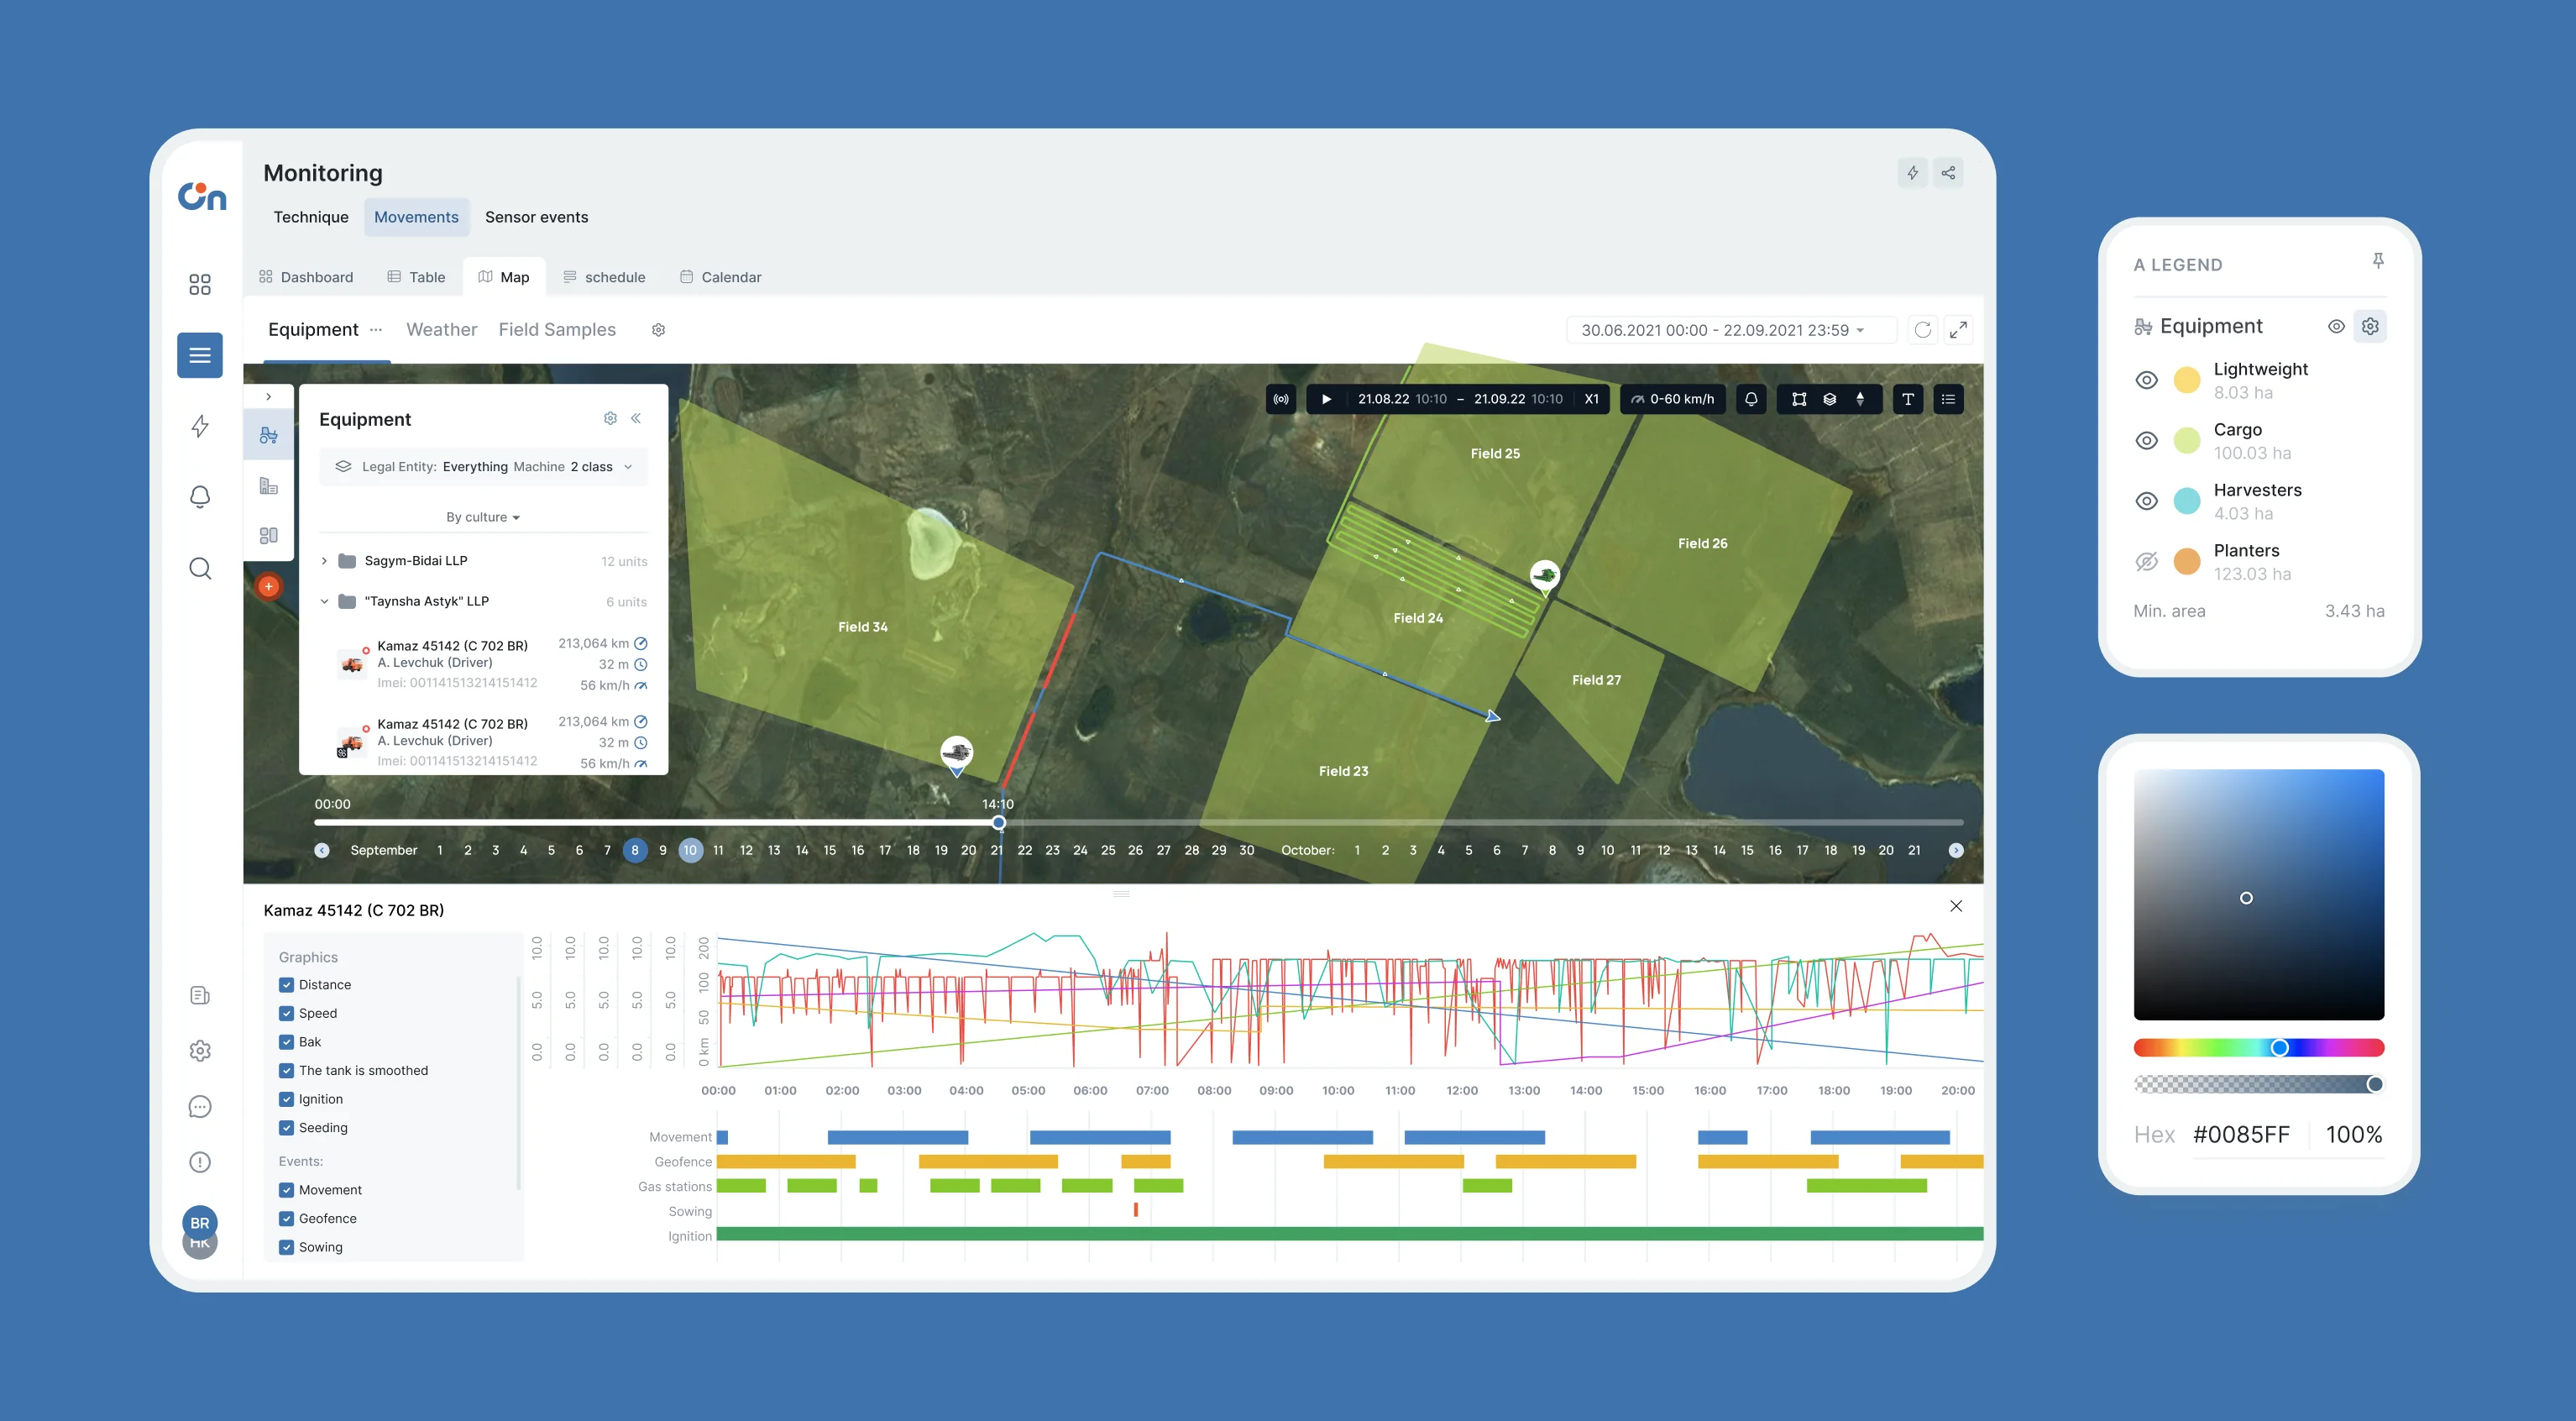Image resolution: width=2576 pixels, height=1421 pixels.
Task: Click the live broadcast signal icon
Action: tap(1281, 399)
